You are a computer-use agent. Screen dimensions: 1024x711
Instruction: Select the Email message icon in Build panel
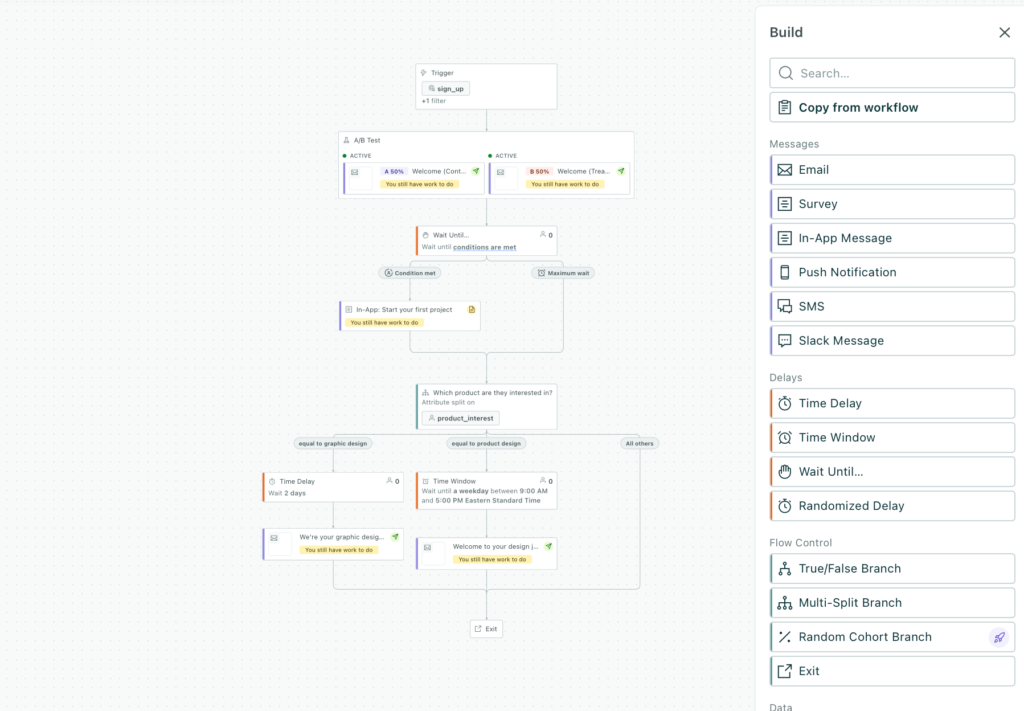787,169
